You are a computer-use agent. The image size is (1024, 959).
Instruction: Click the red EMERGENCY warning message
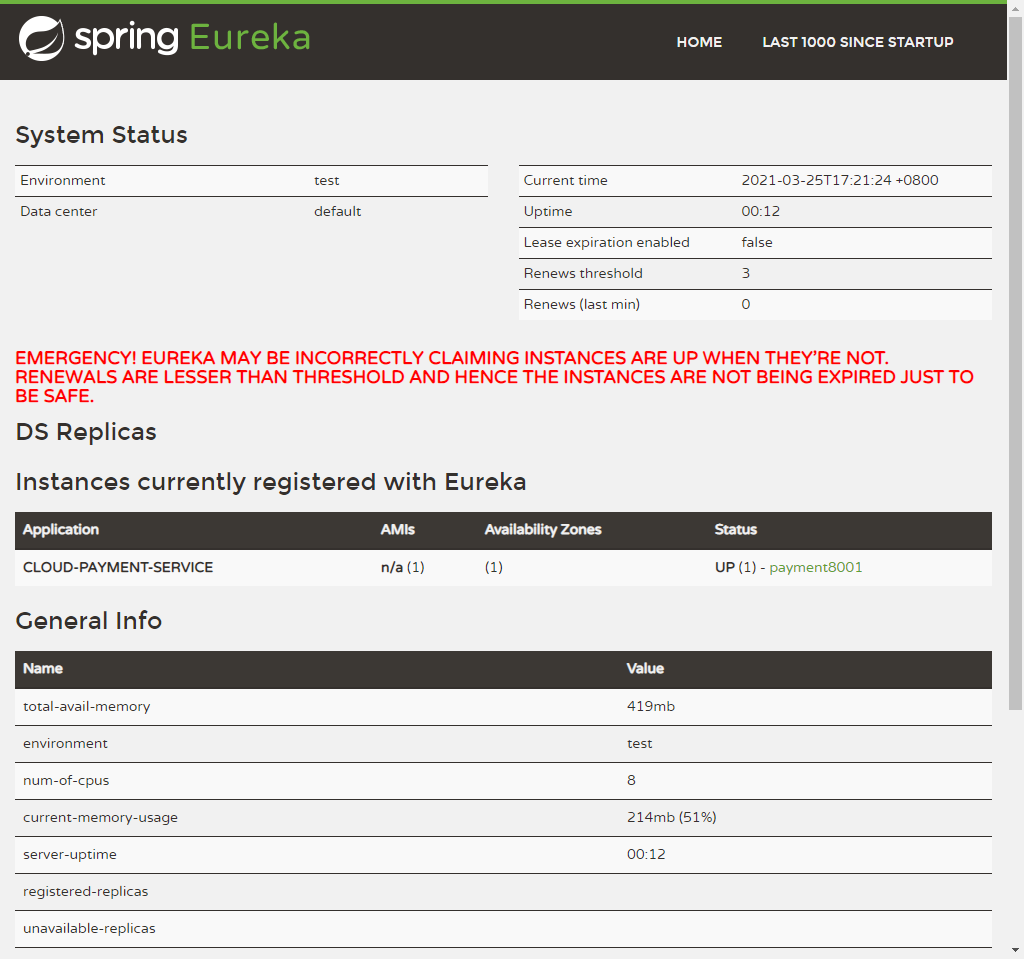(x=494, y=377)
